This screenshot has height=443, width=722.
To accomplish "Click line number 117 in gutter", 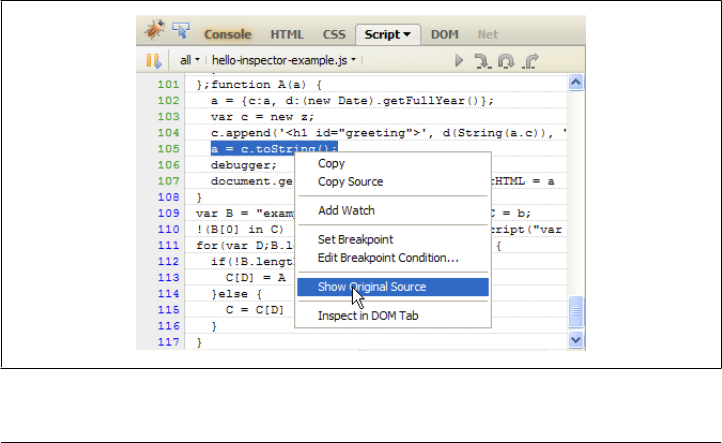I will pyautogui.click(x=168, y=342).
